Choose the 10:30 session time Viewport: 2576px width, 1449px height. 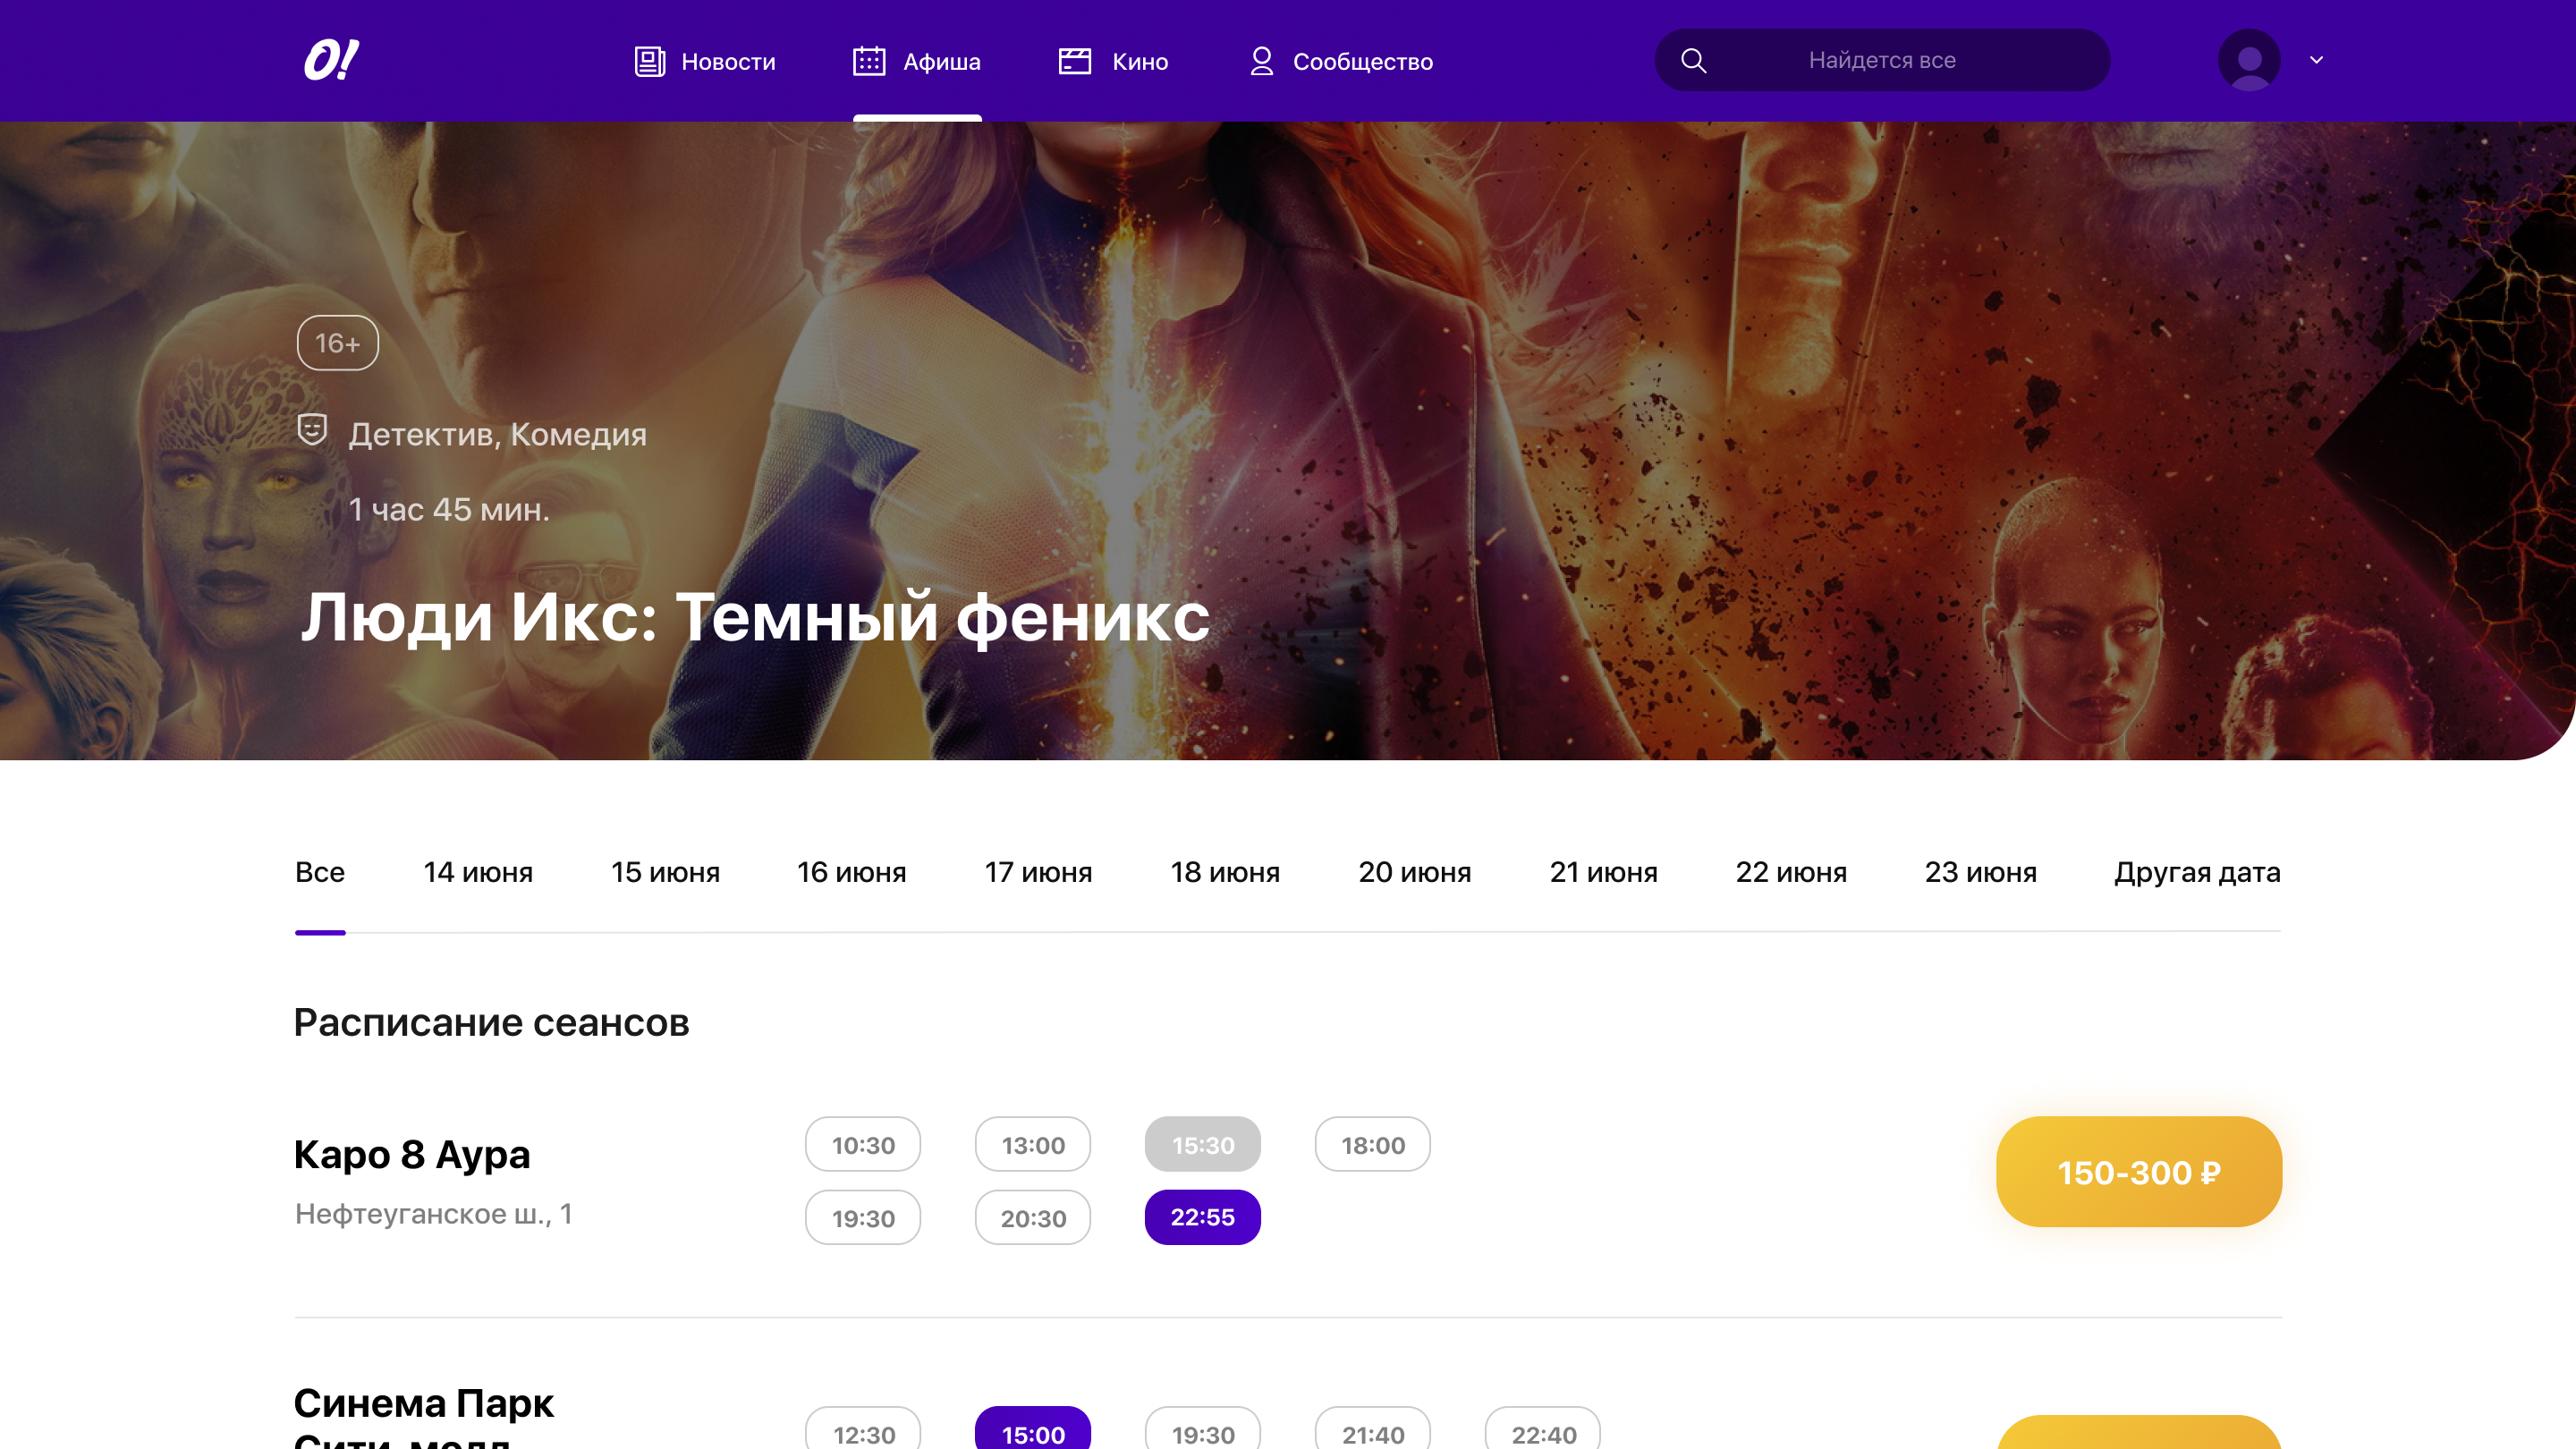click(862, 1144)
